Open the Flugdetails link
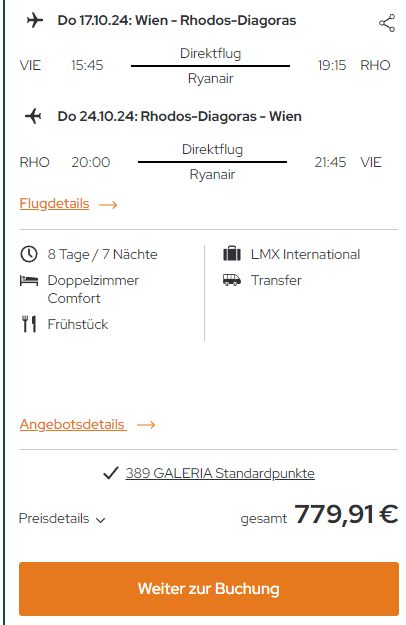The height and width of the screenshot is (625, 406). click(x=55, y=204)
